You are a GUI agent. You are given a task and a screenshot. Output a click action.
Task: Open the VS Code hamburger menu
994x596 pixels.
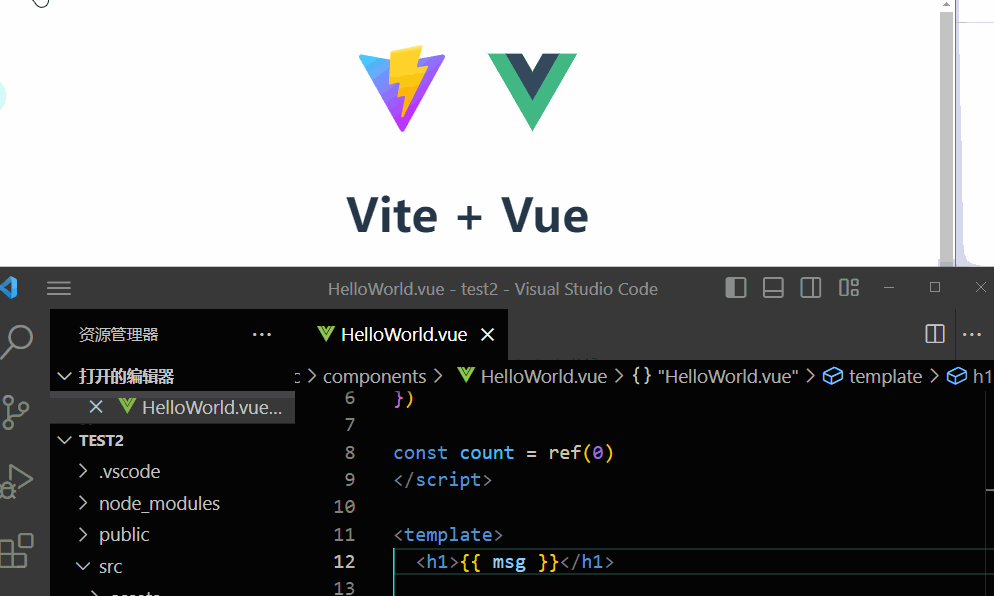59,288
